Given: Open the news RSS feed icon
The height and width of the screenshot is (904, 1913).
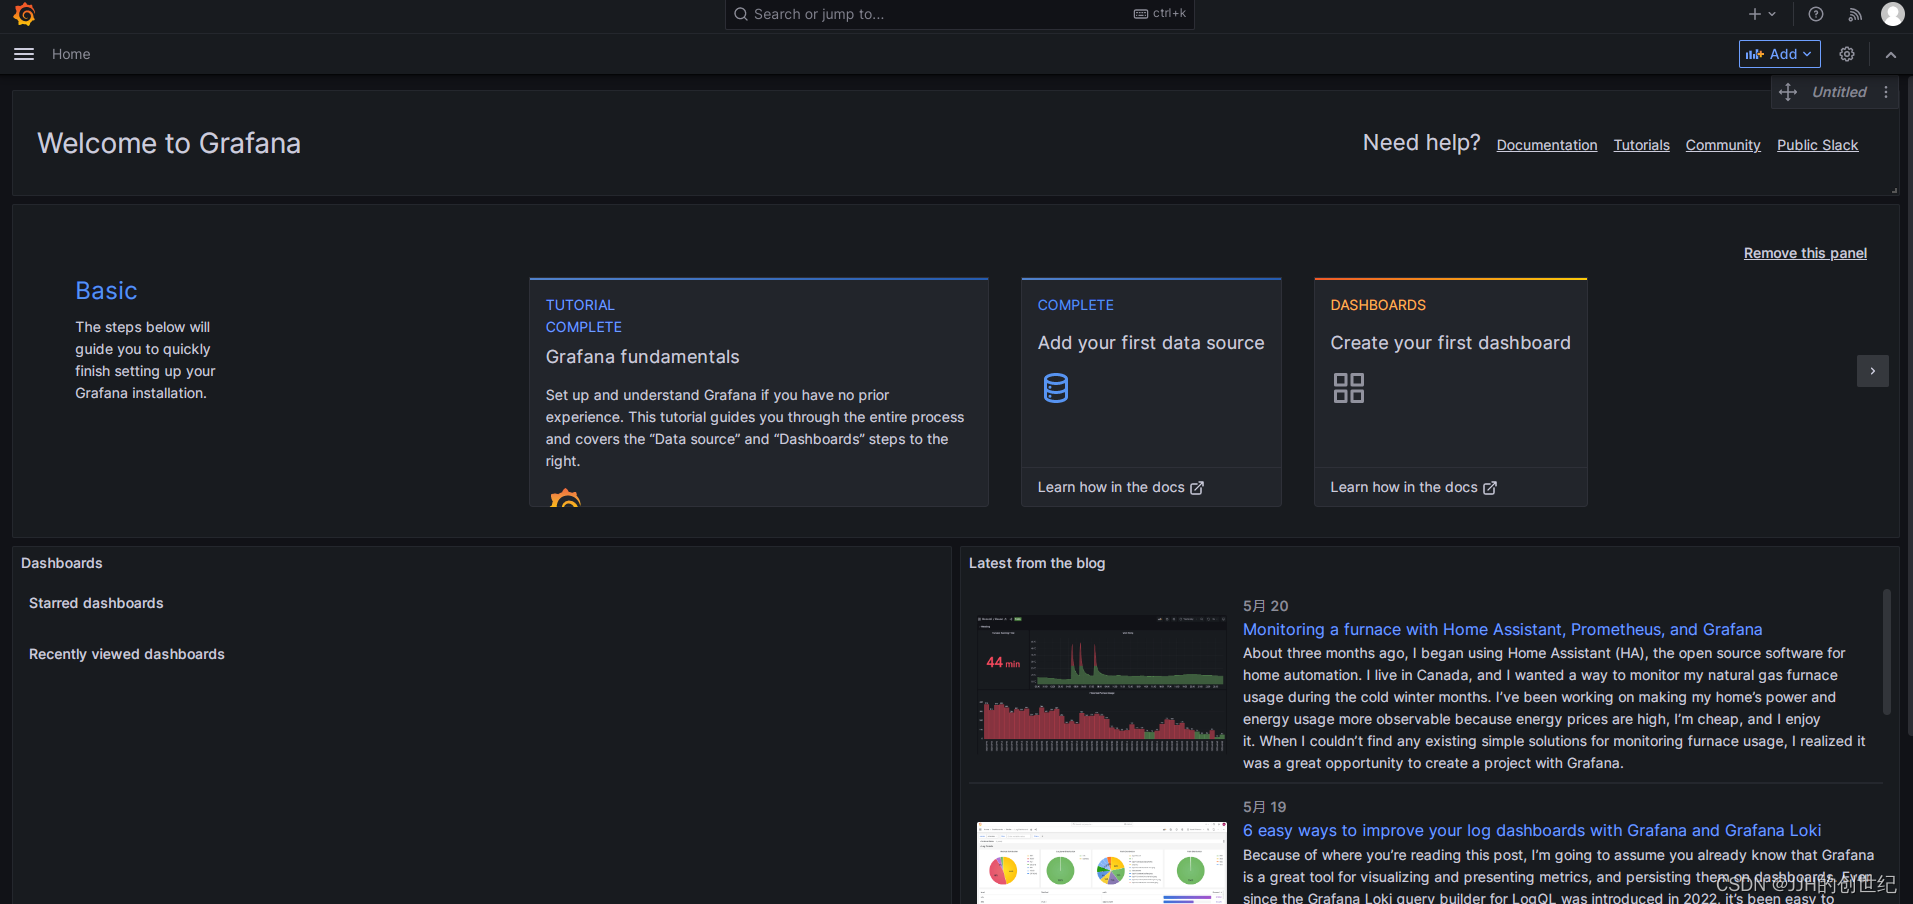Looking at the screenshot, I should click(x=1855, y=14).
